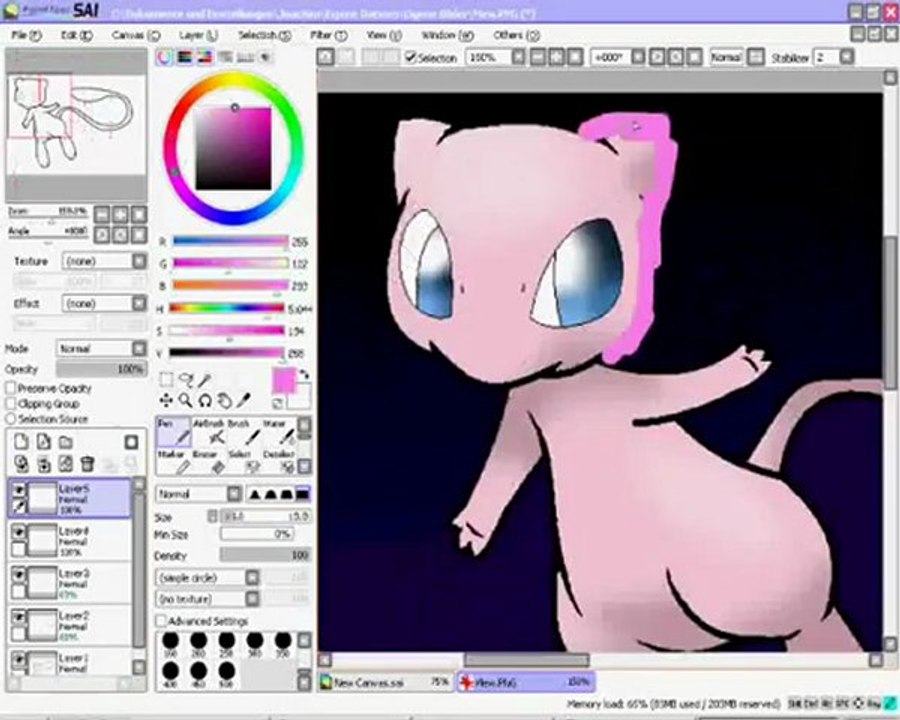Open the Edit menu
The image size is (900, 720).
pyautogui.click(x=76, y=36)
